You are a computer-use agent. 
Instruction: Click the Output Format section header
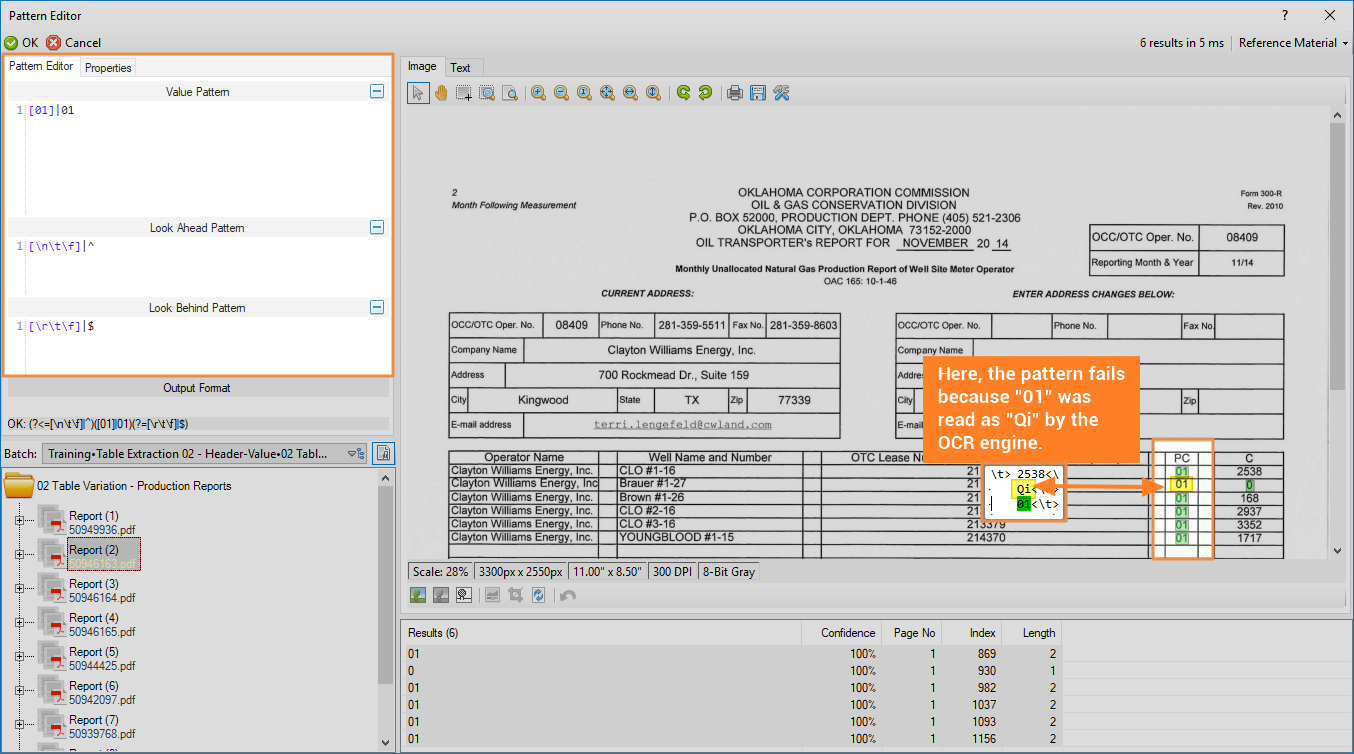(197, 388)
